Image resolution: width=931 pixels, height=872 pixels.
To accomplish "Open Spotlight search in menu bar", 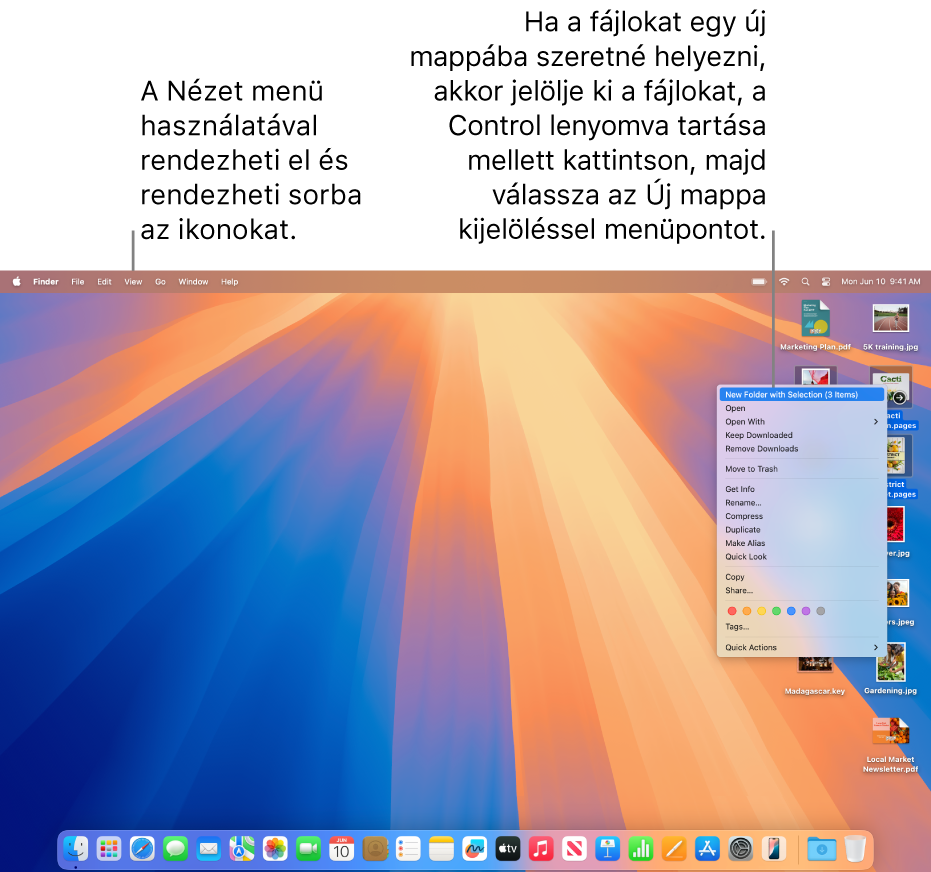I will (x=805, y=282).
